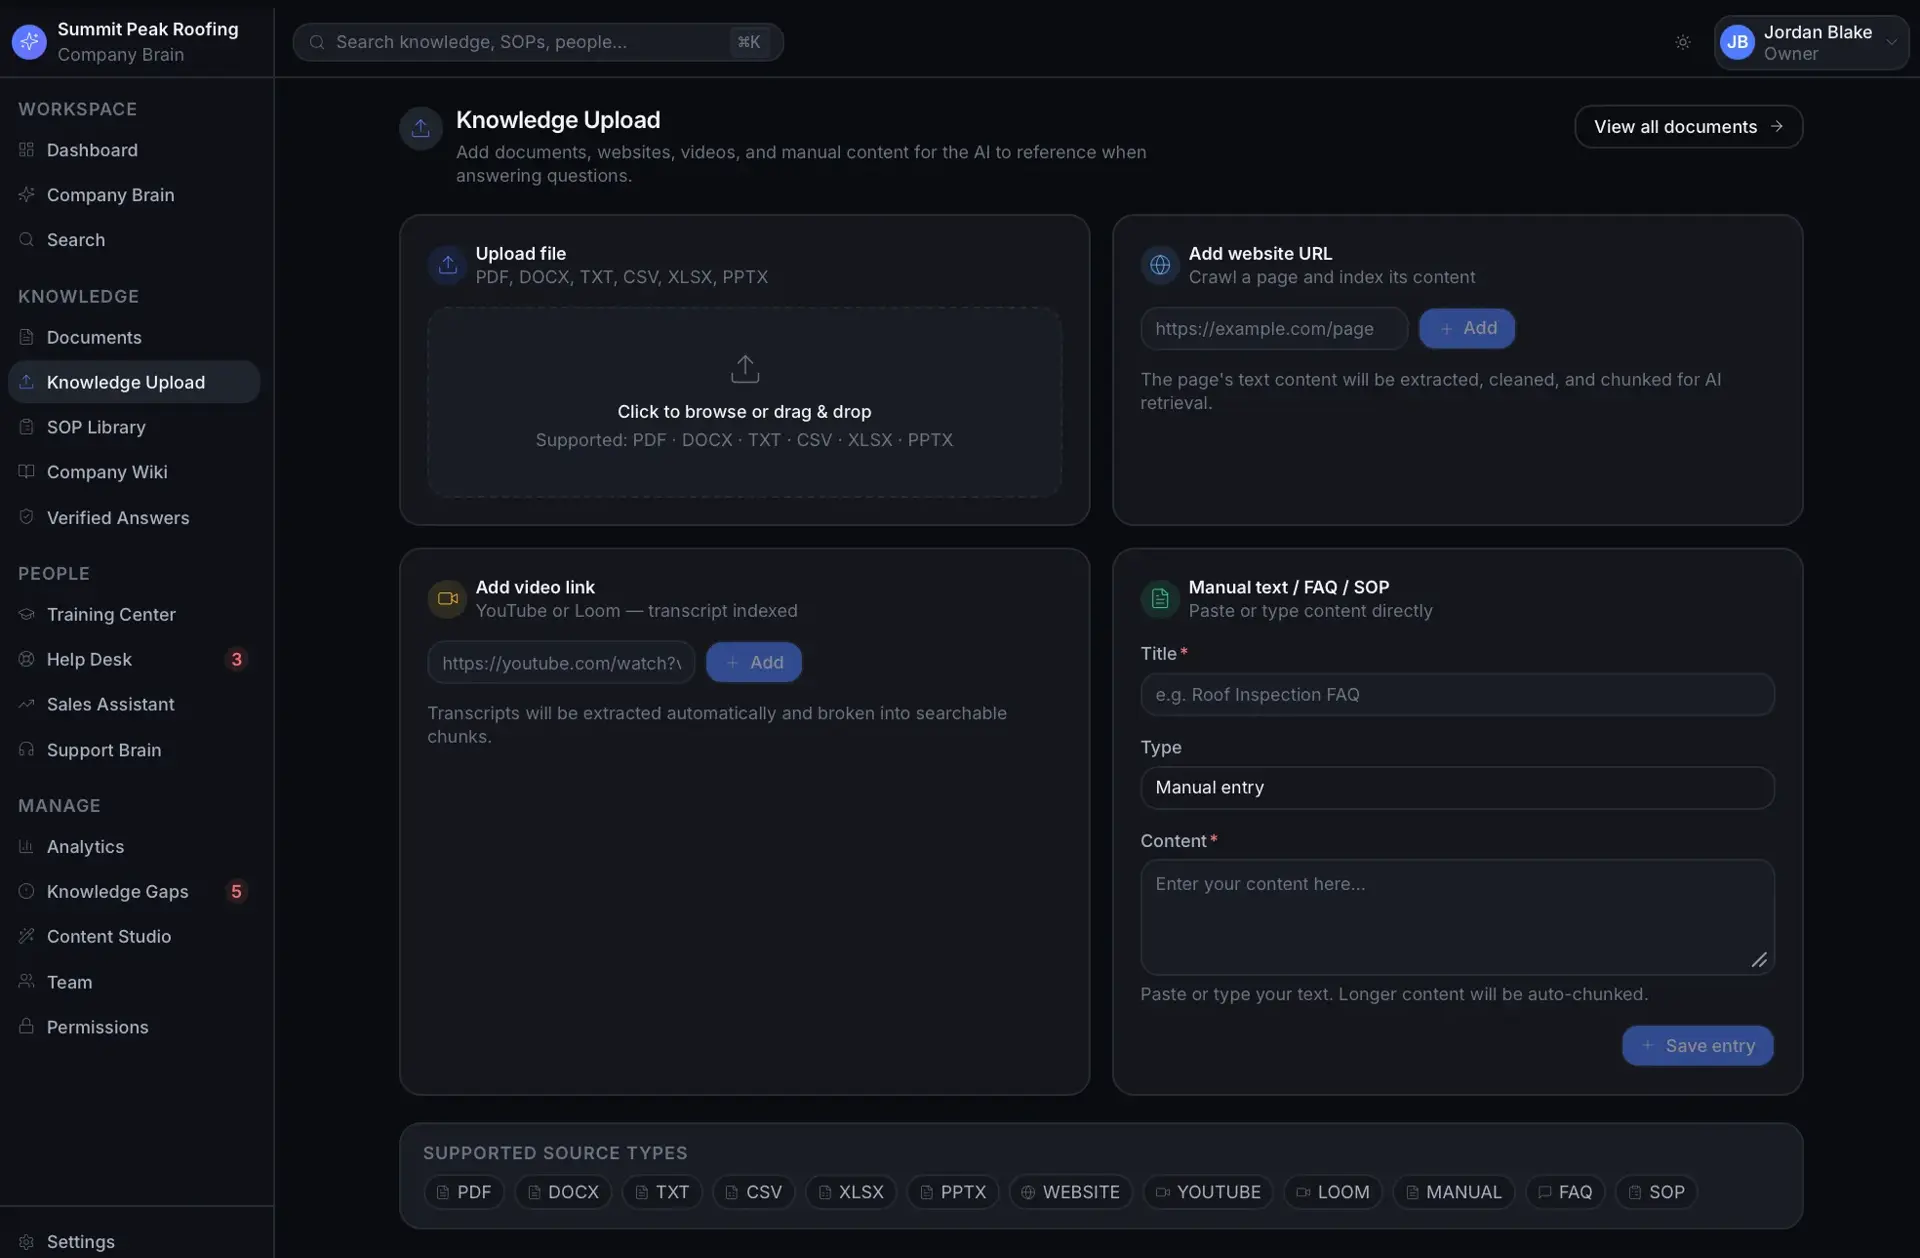Click the MANUAL source type chip
Viewport: 1920px width, 1258px height.
(1453, 1192)
